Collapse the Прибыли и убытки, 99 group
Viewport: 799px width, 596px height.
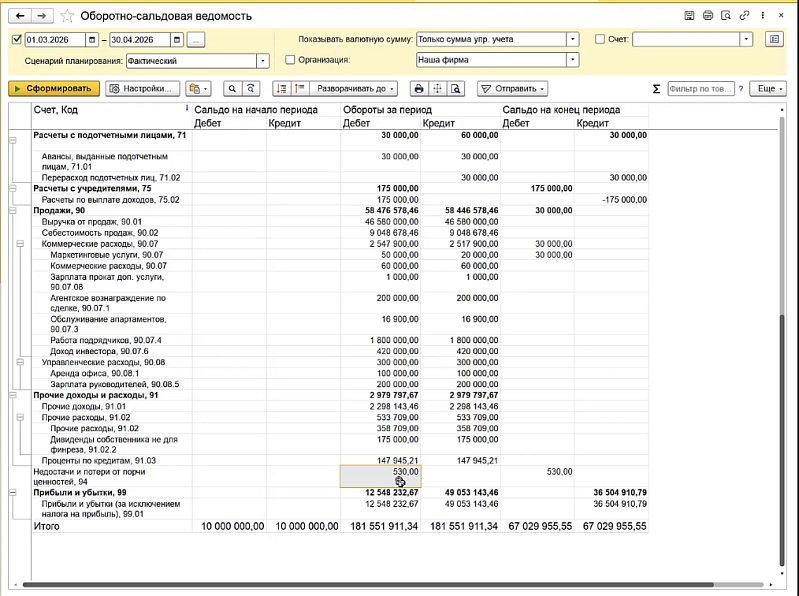[13, 493]
